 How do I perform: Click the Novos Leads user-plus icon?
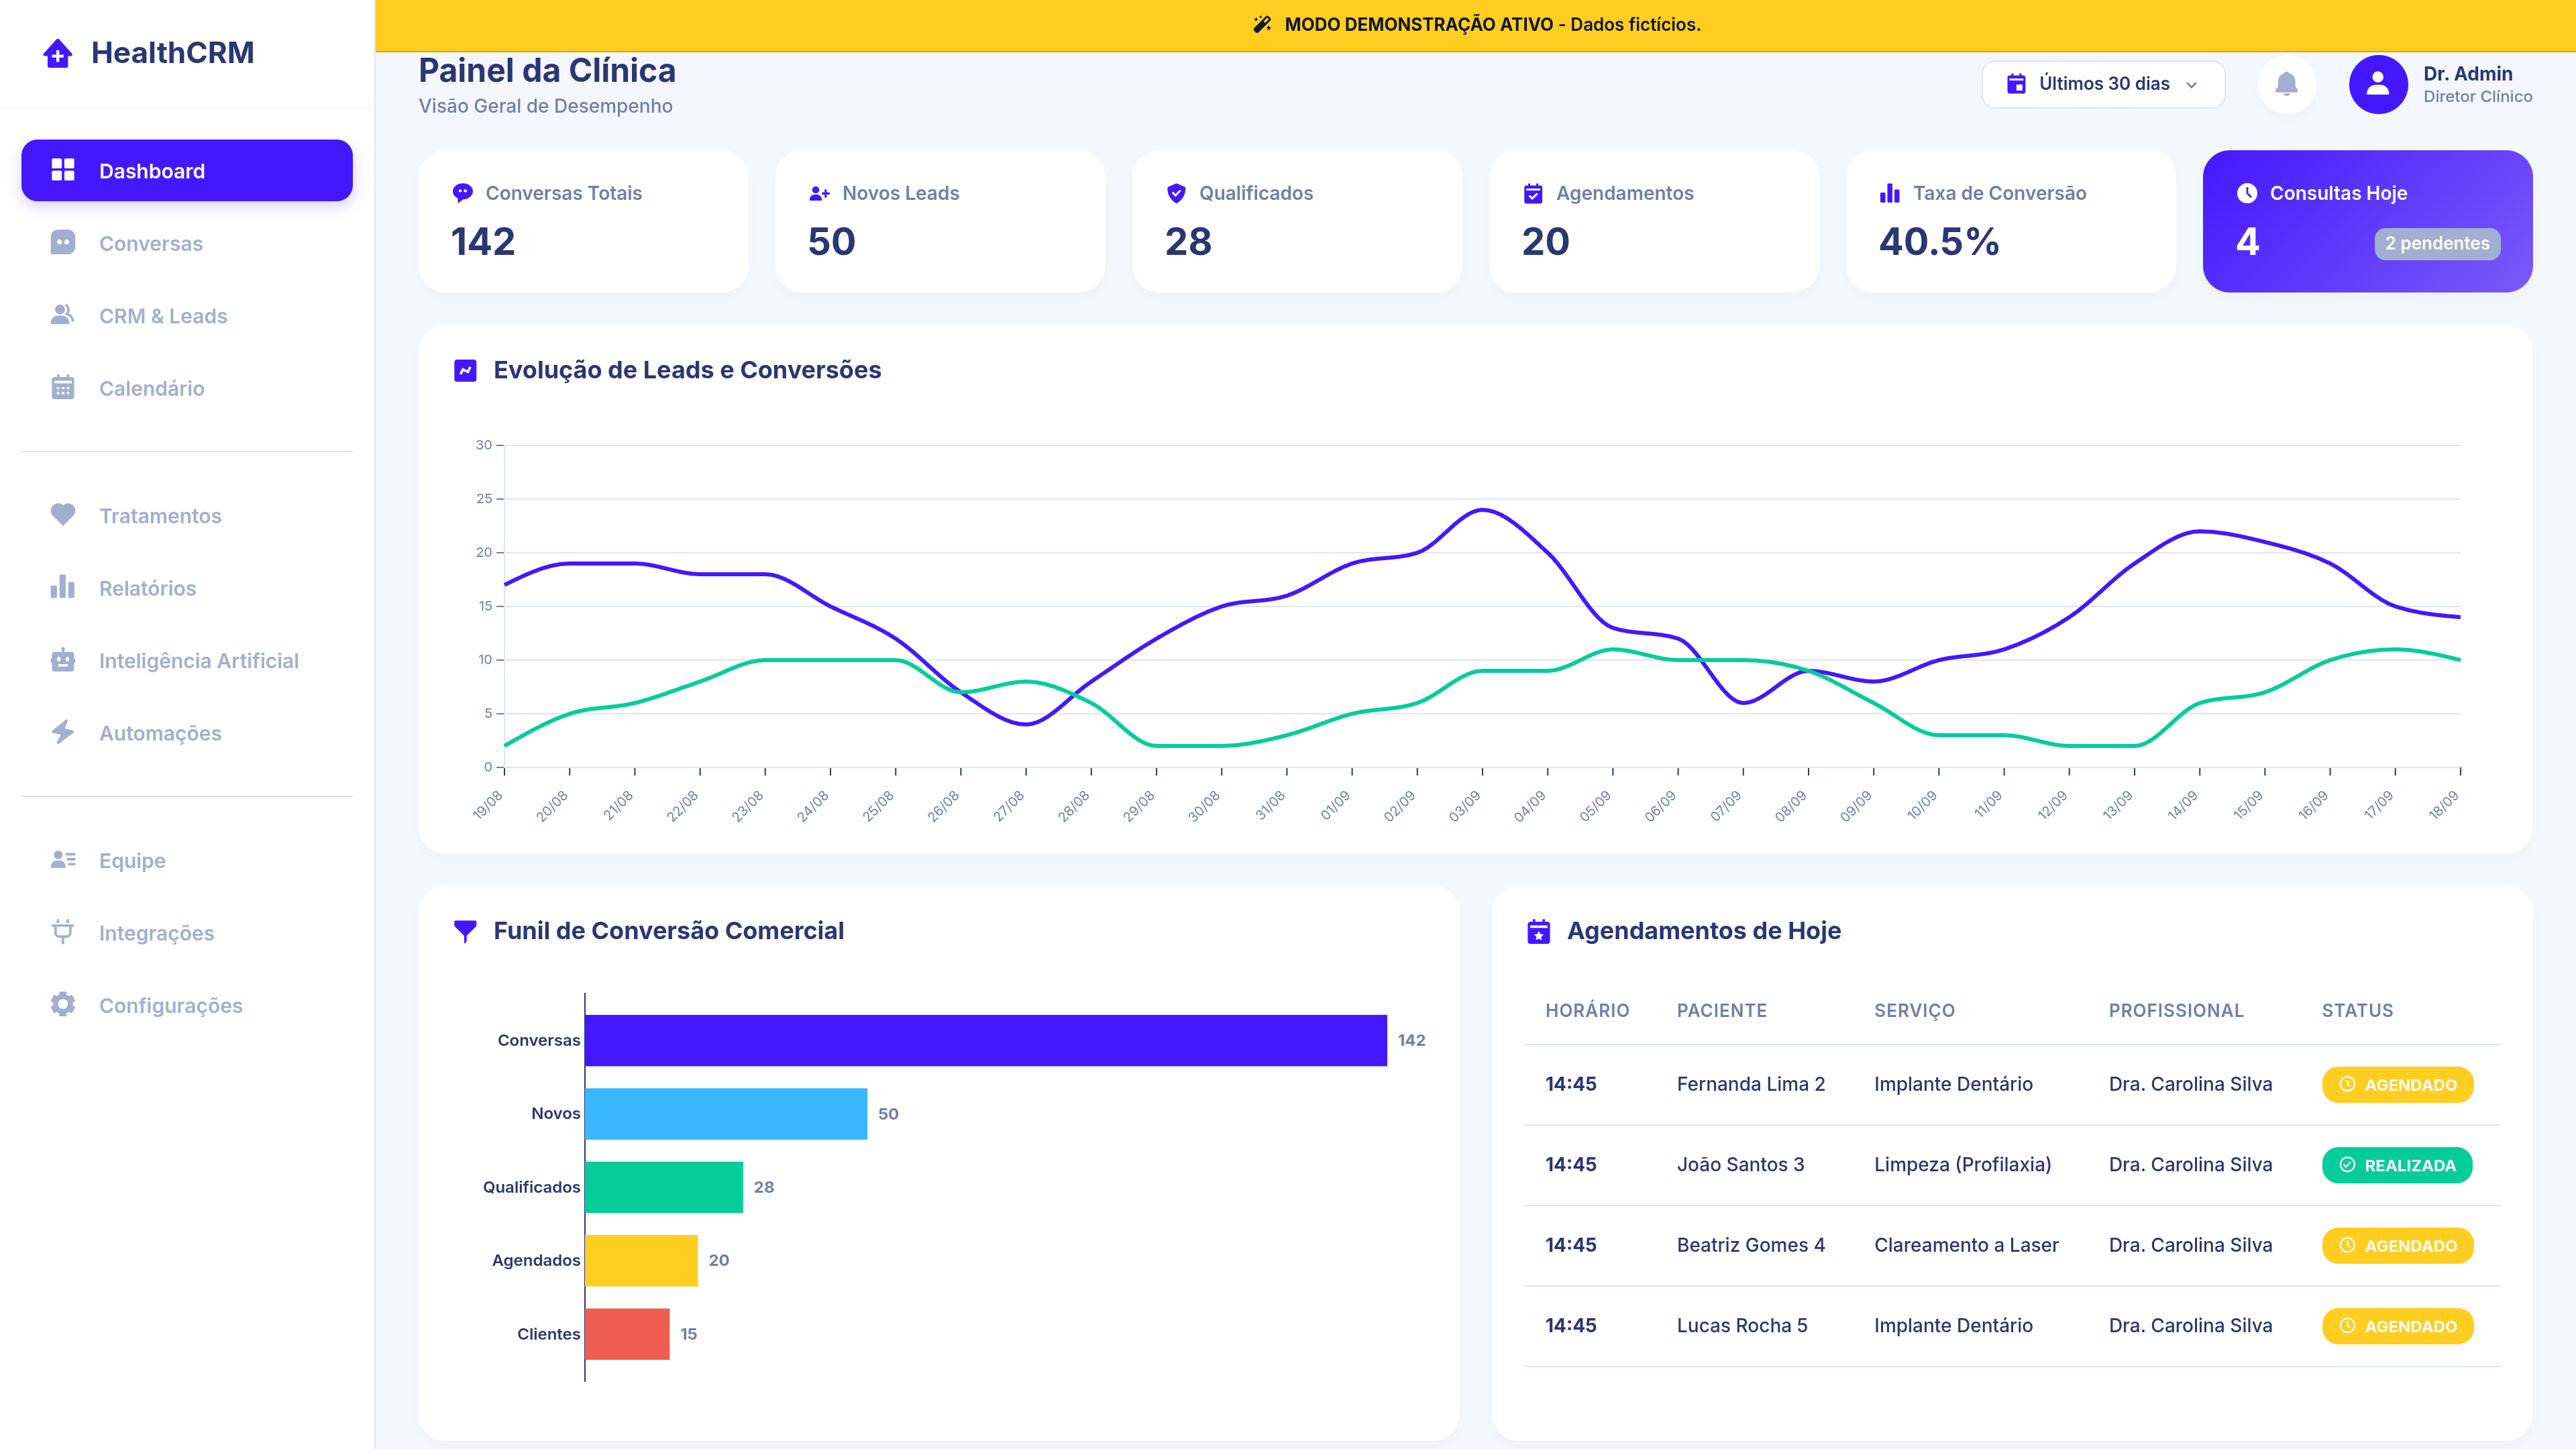(820, 193)
